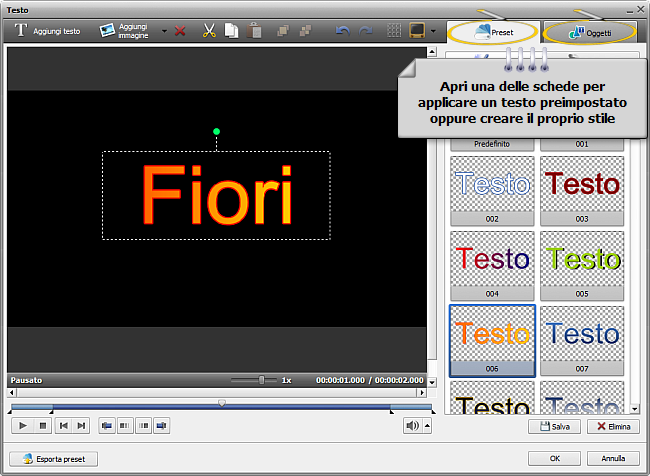Screen dimensions: 650x476
Task: Click the Salva button
Action: 553,426
